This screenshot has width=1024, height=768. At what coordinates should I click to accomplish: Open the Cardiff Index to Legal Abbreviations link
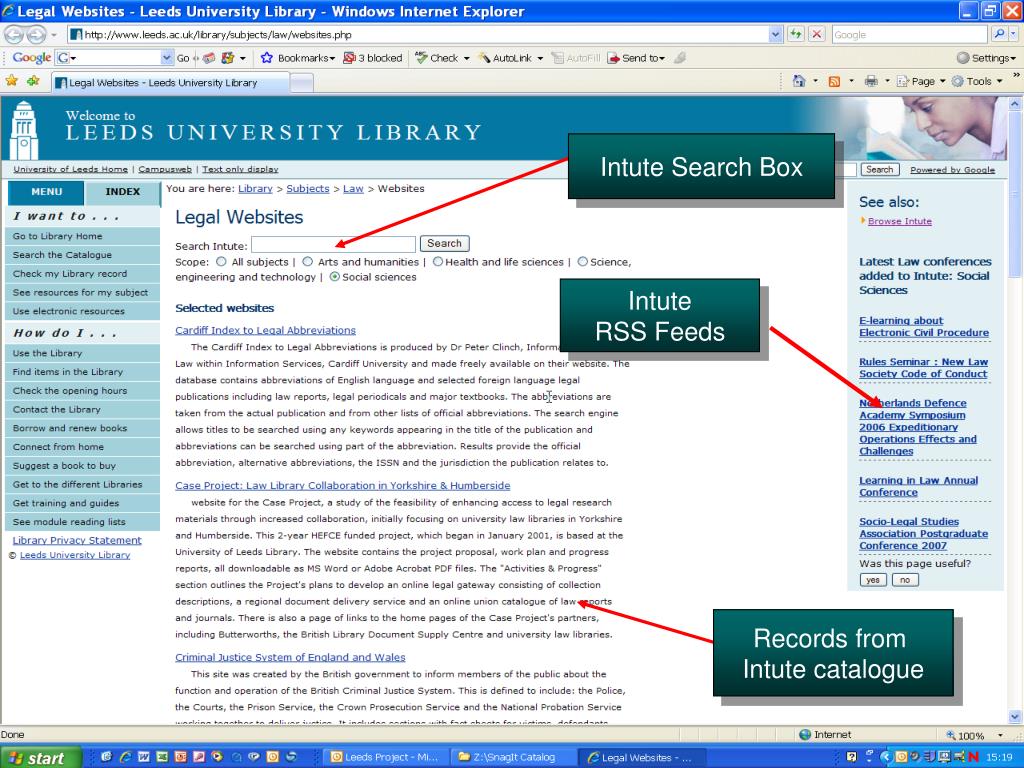click(x=265, y=330)
